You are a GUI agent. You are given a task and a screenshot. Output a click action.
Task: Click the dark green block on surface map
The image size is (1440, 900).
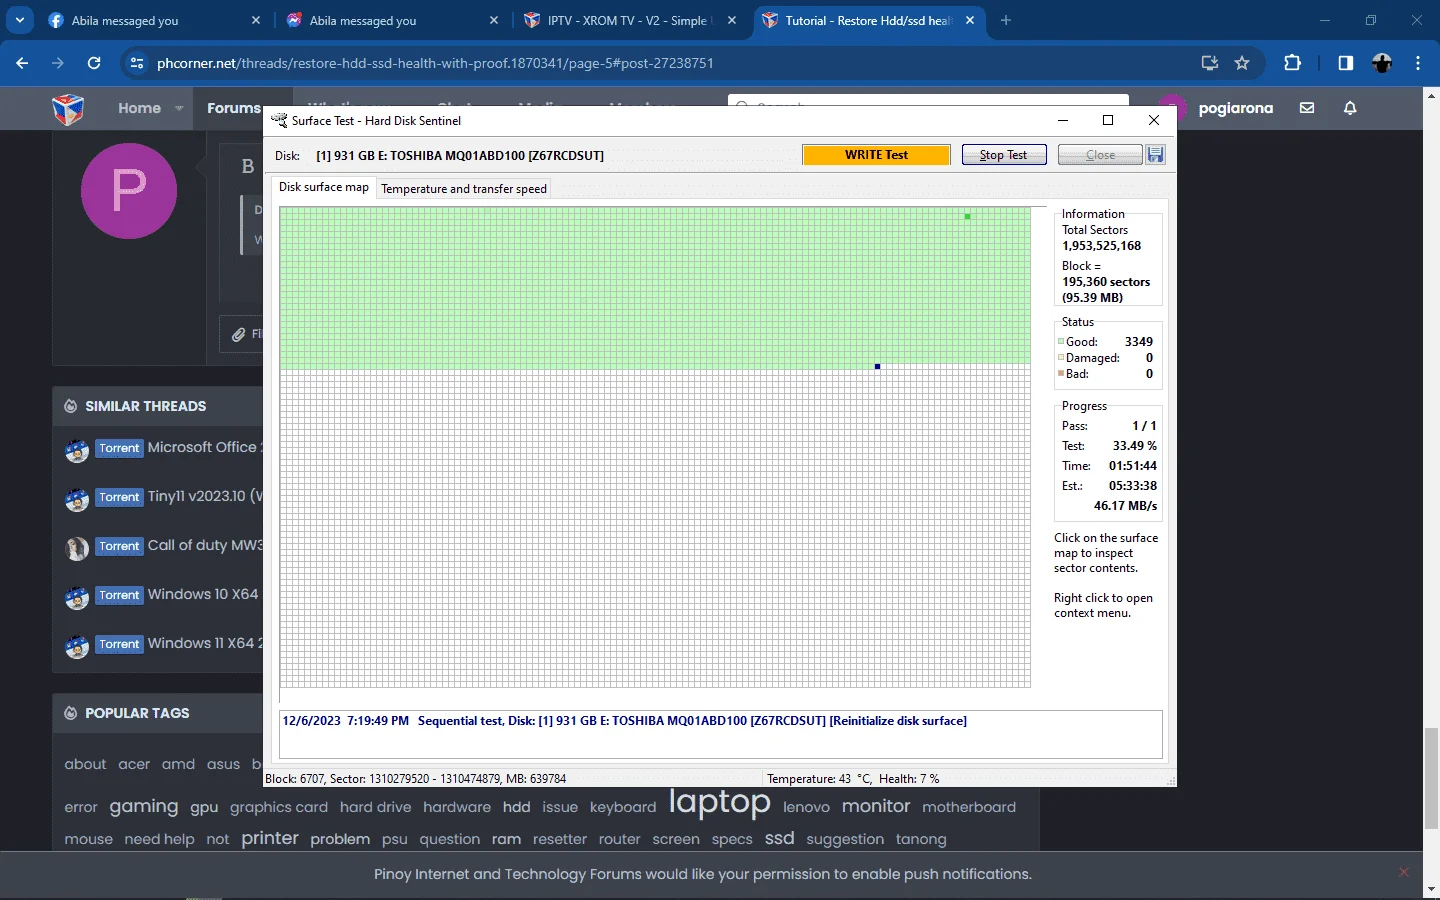(967, 216)
